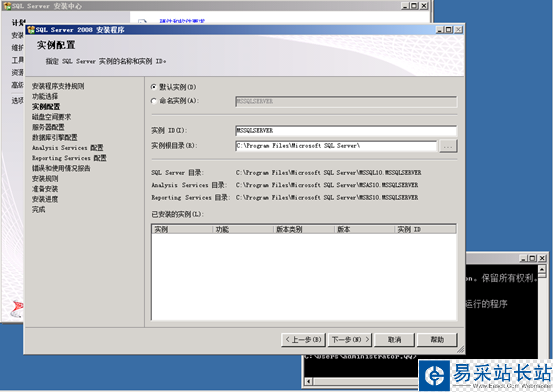Click the disabled 命名实例 name field
The image size is (553, 392).
pos(346,102)
